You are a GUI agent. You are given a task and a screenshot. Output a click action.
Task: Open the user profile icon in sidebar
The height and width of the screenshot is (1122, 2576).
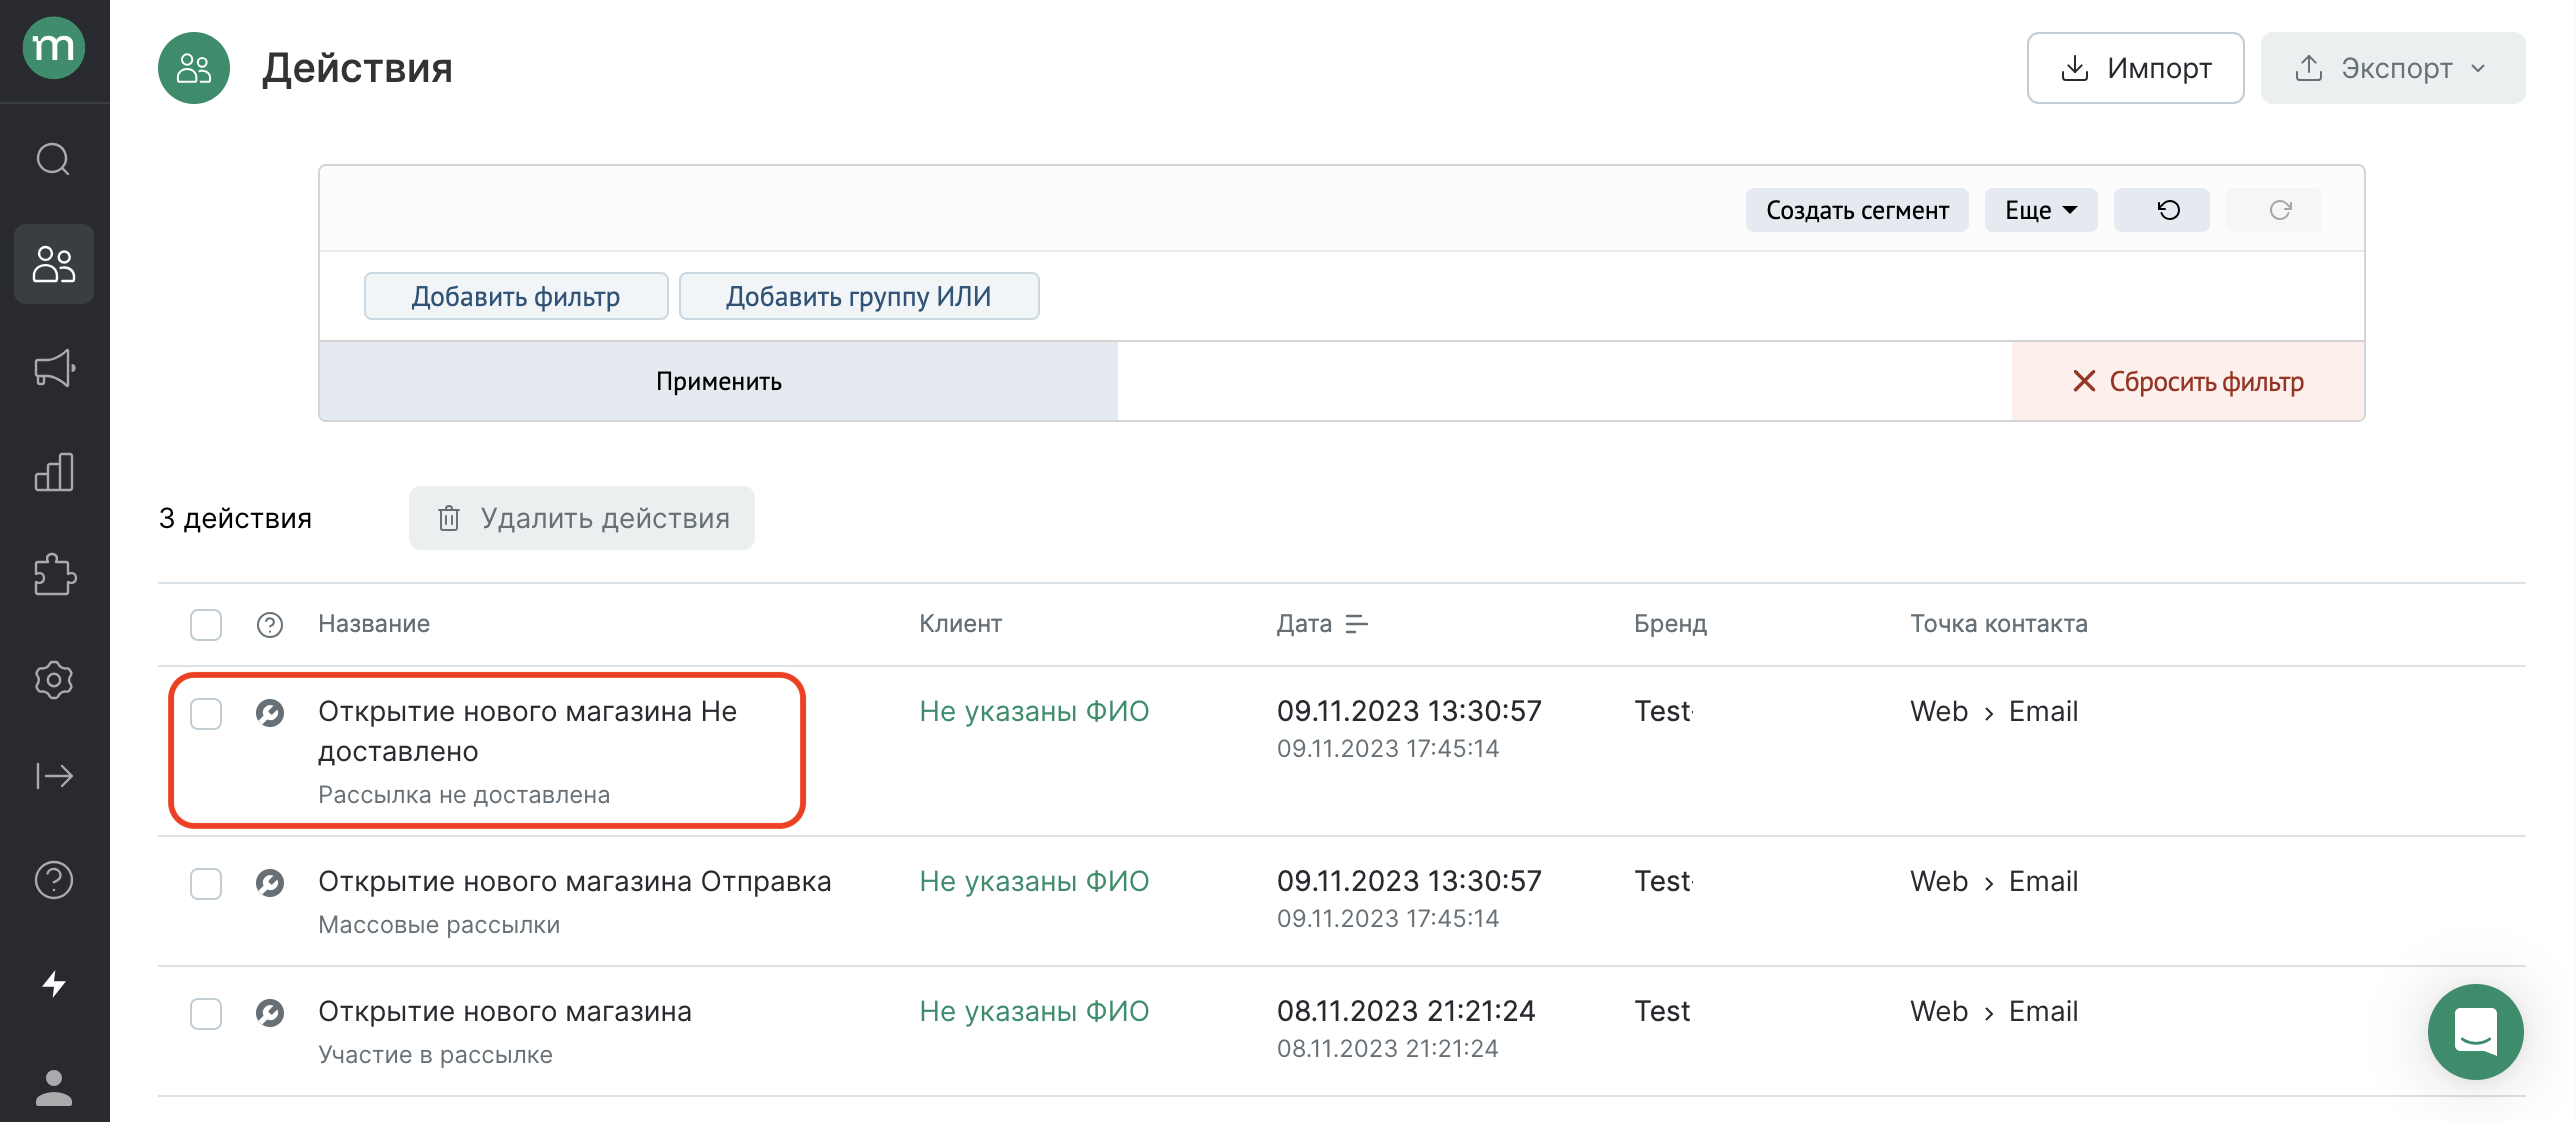click(x=54, y=1088)
